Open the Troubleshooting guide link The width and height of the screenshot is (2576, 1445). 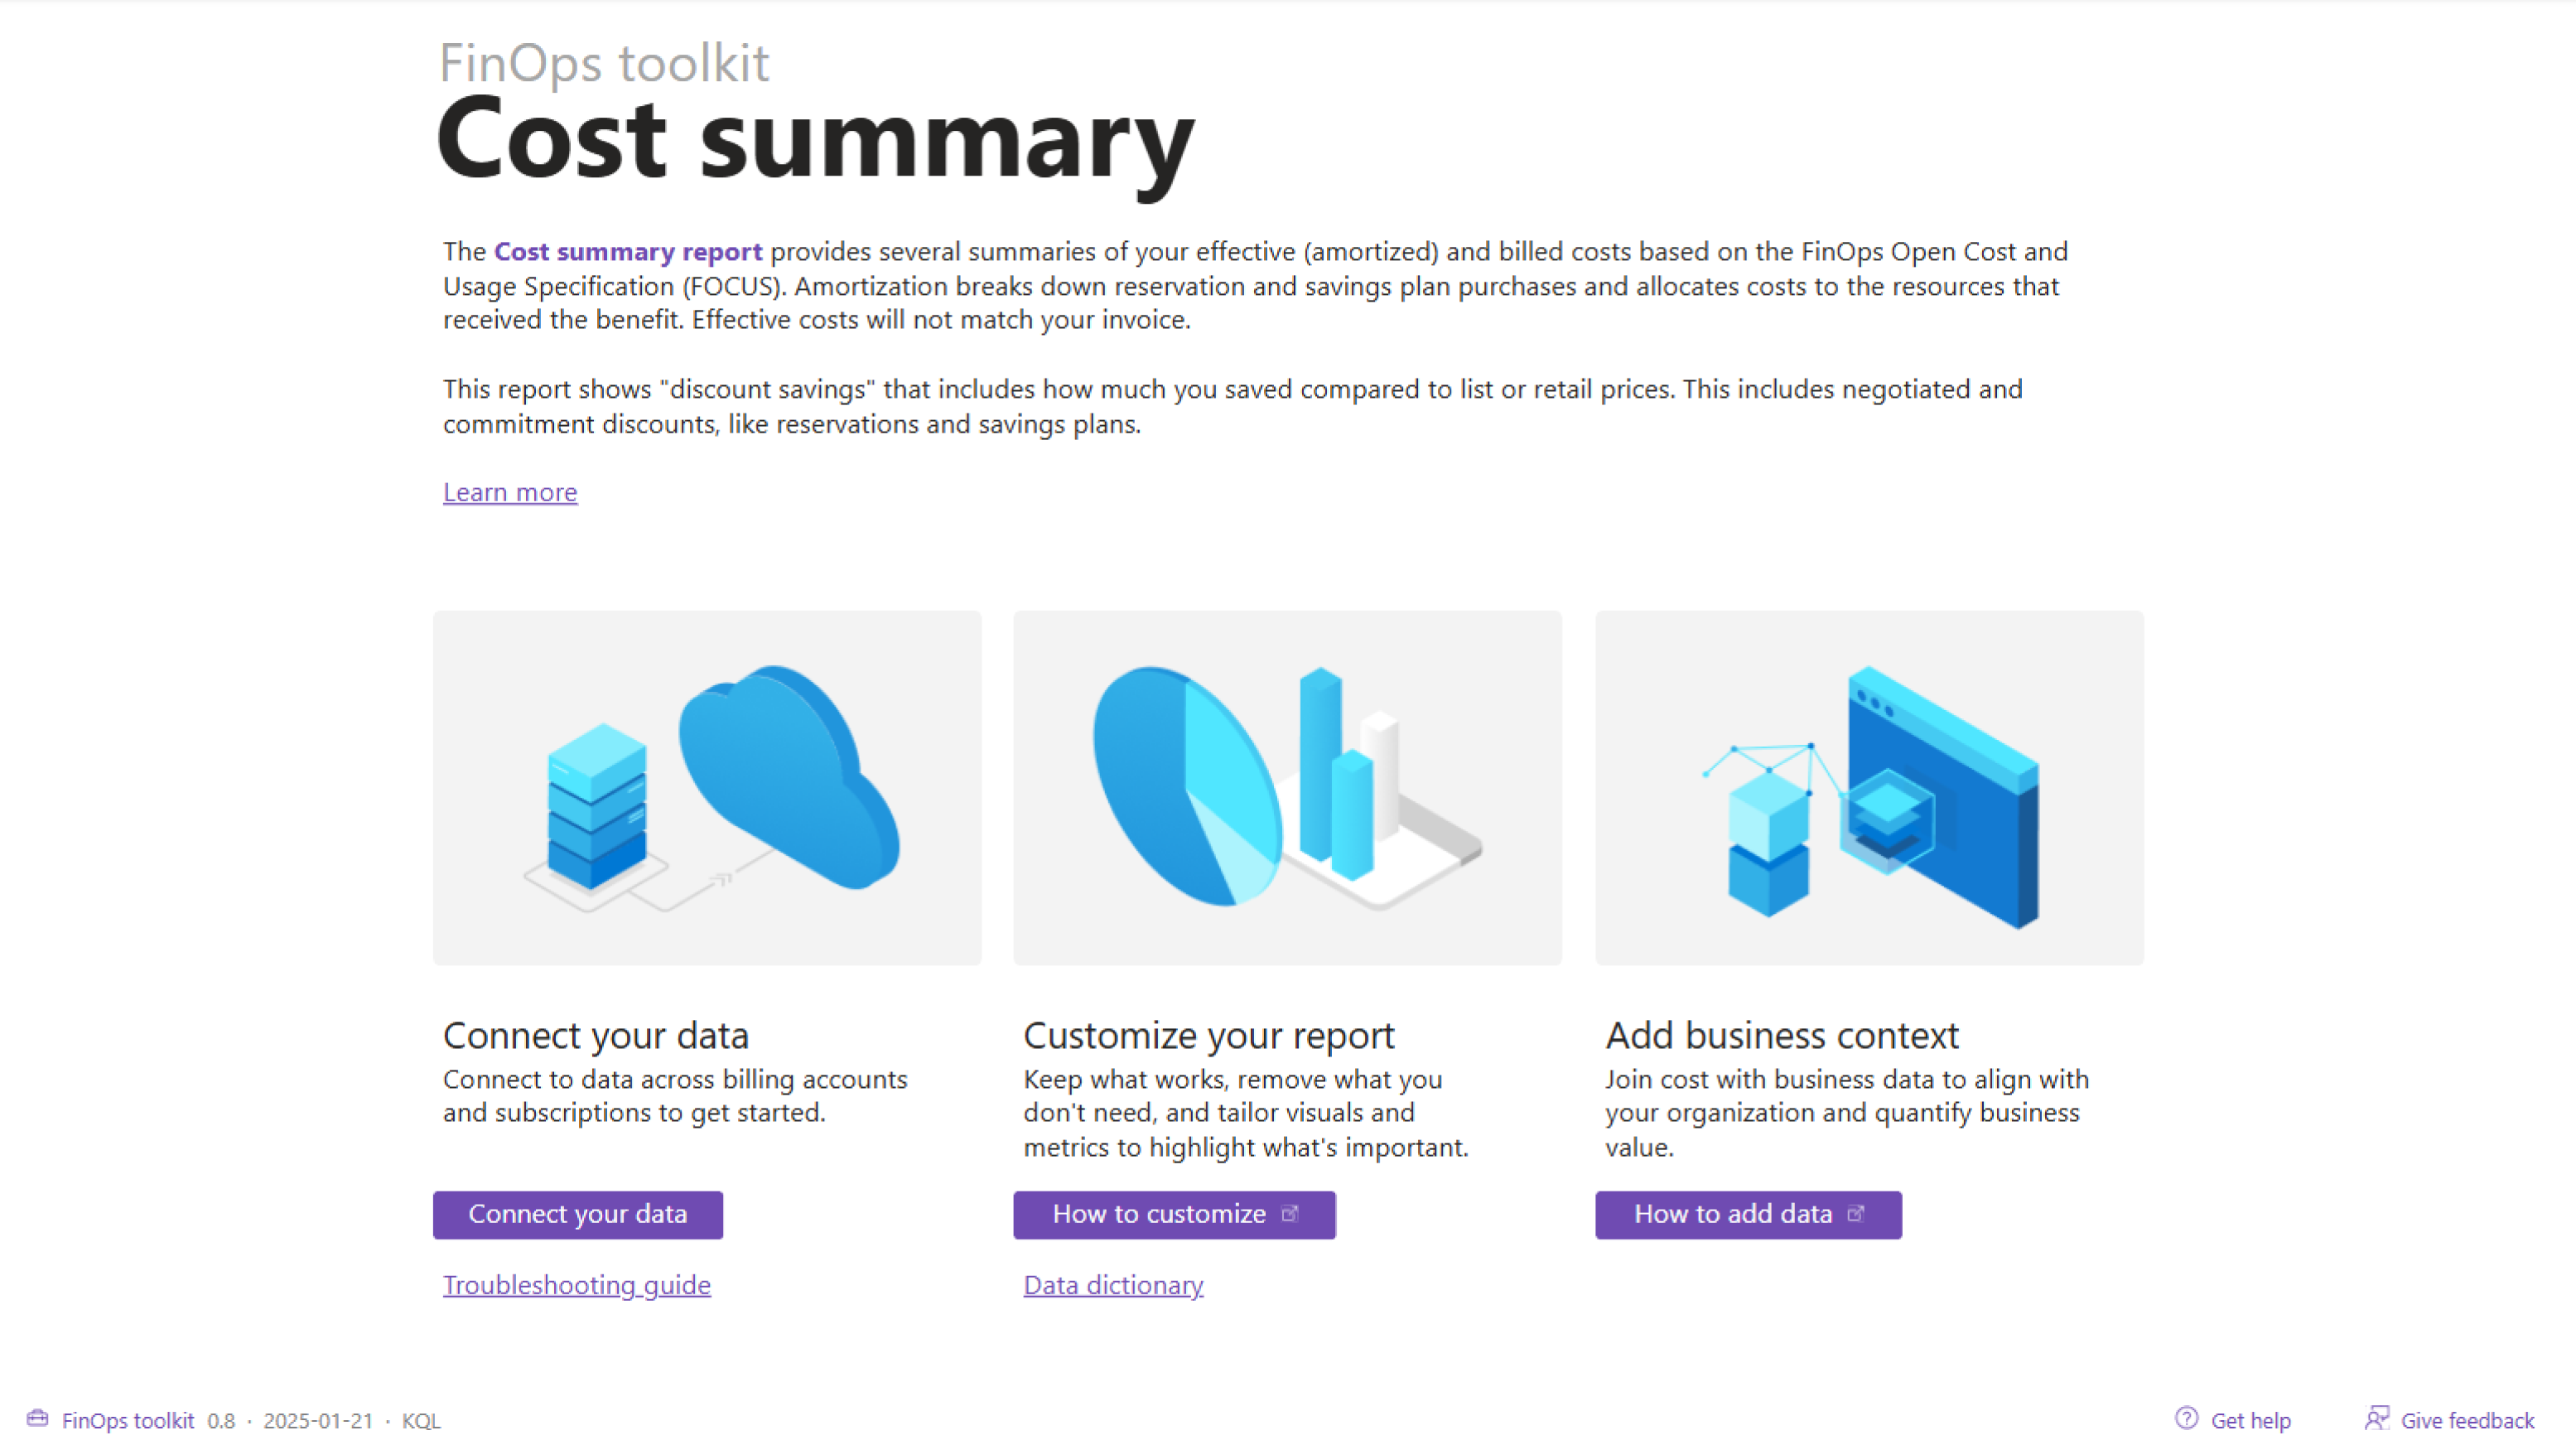(577, 1285)
